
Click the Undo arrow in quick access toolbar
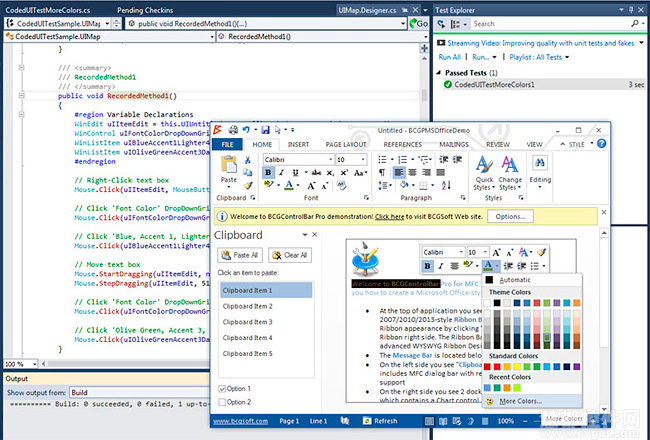246,130
